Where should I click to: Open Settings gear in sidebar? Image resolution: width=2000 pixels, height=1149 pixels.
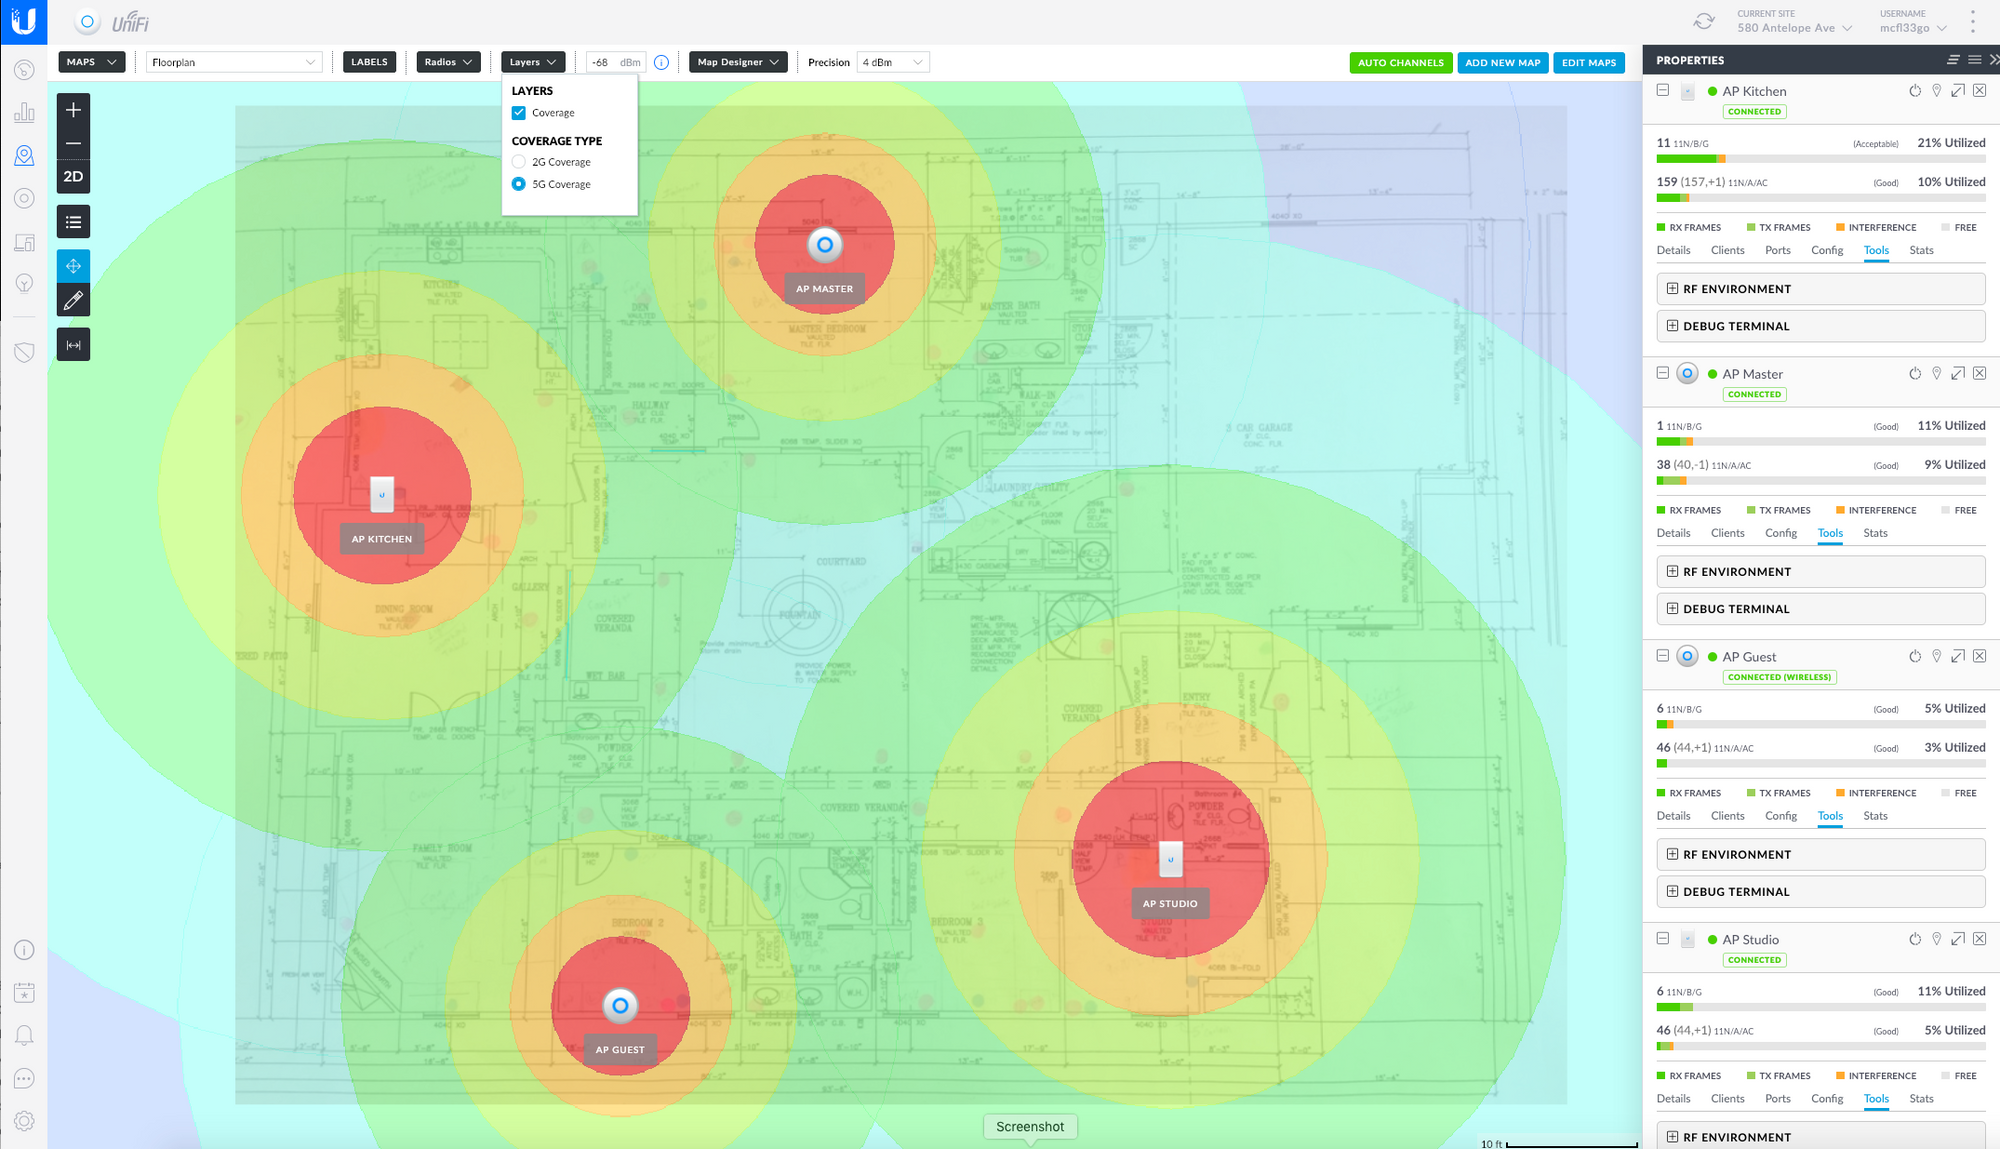(24, 1121)
